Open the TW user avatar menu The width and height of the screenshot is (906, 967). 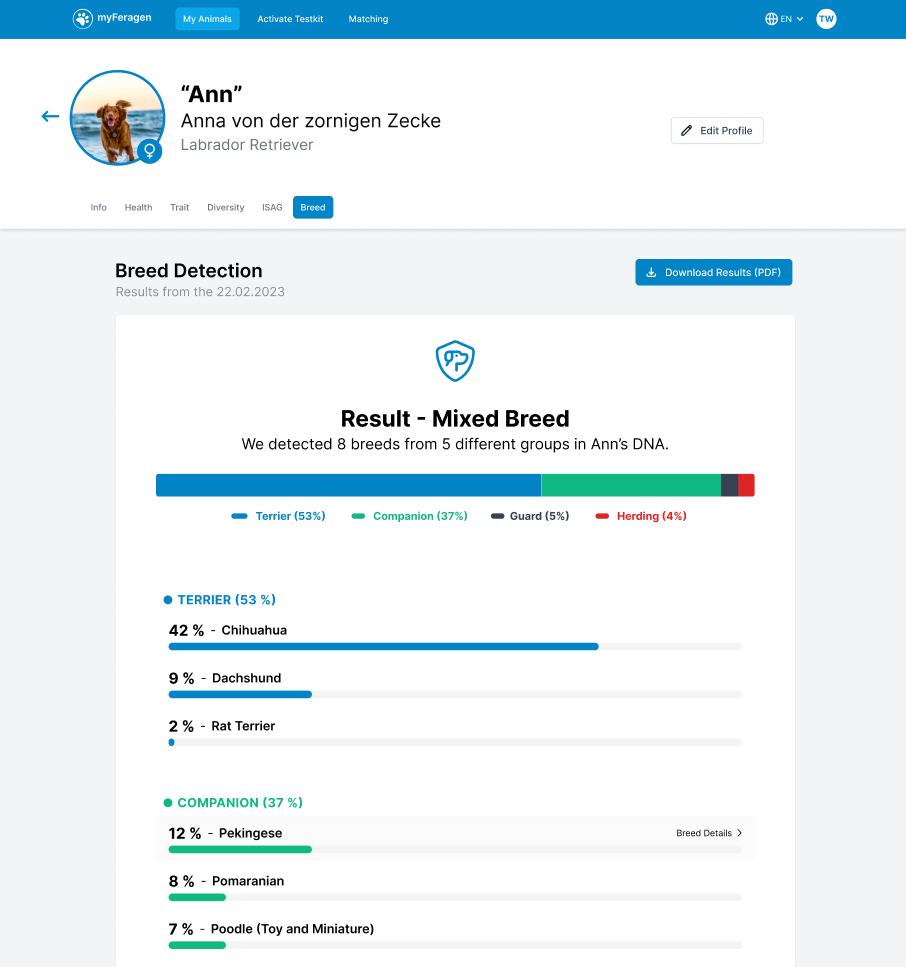tap(826, 19)
